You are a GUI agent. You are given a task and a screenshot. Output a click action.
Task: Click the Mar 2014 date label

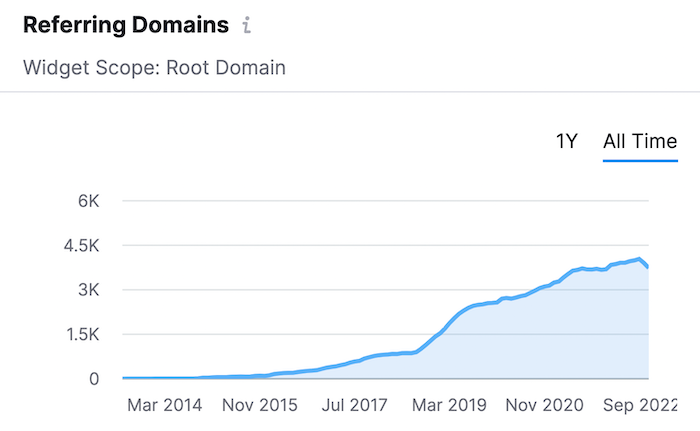(x=165, y=406)
